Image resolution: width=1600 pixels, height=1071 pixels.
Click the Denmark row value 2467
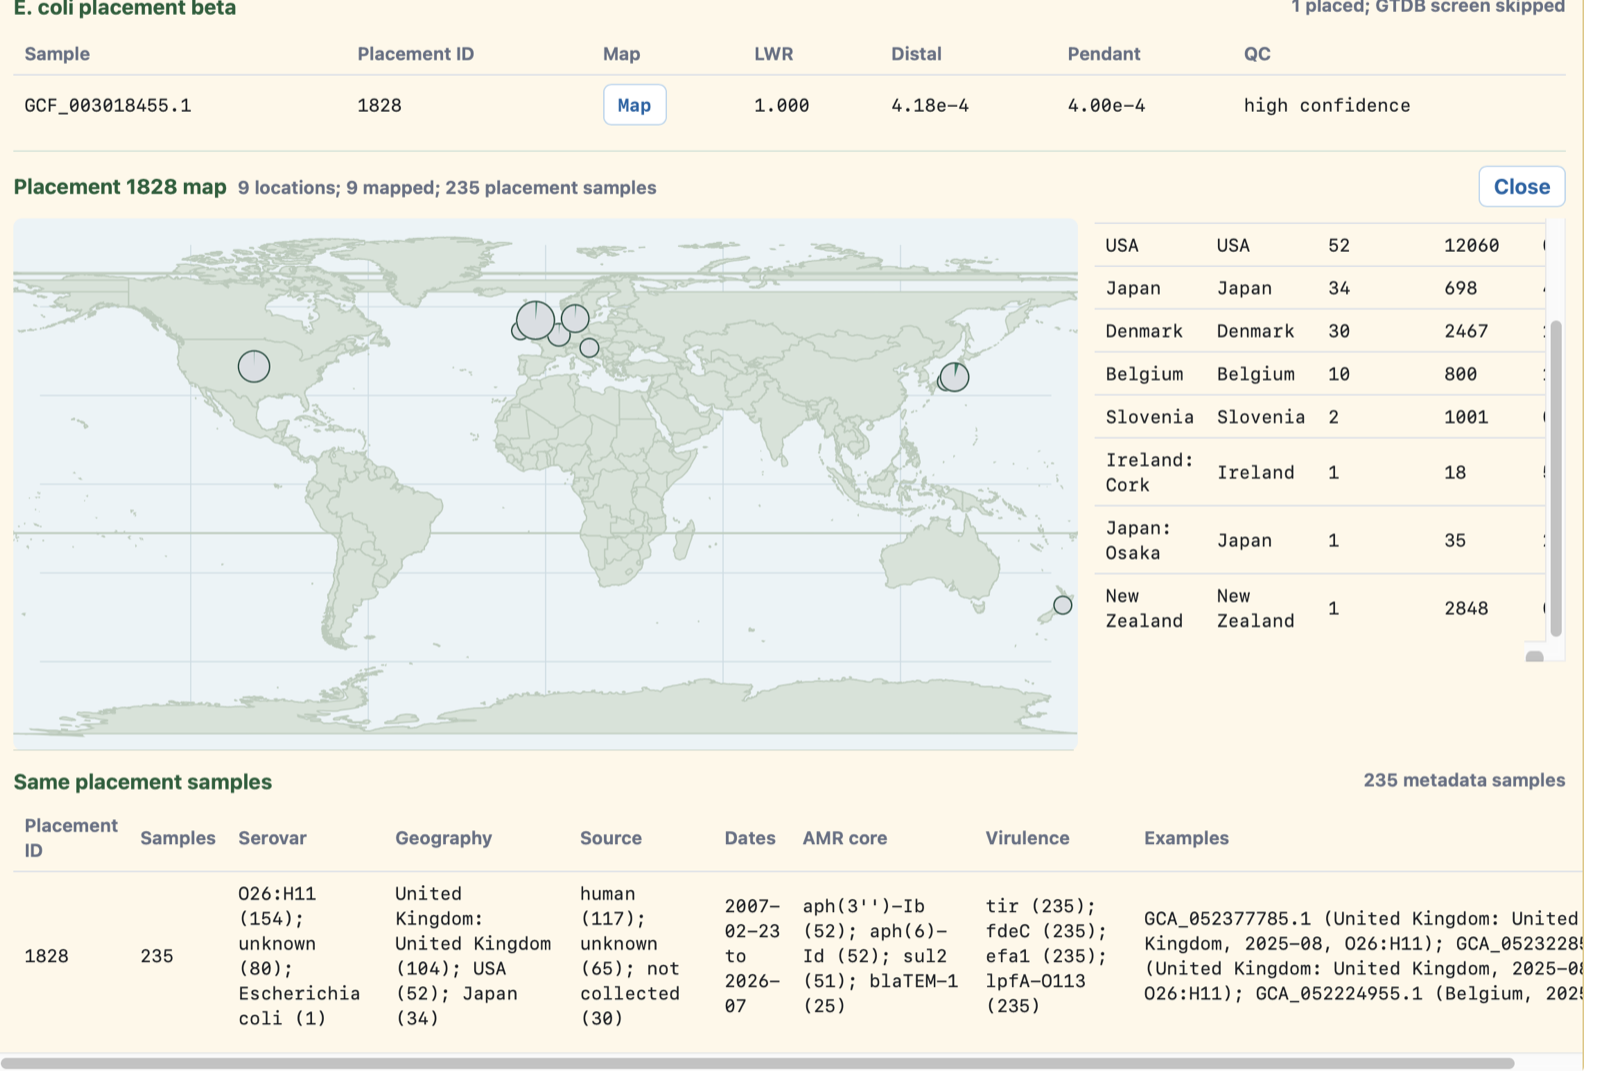[x=1466, y=331]
